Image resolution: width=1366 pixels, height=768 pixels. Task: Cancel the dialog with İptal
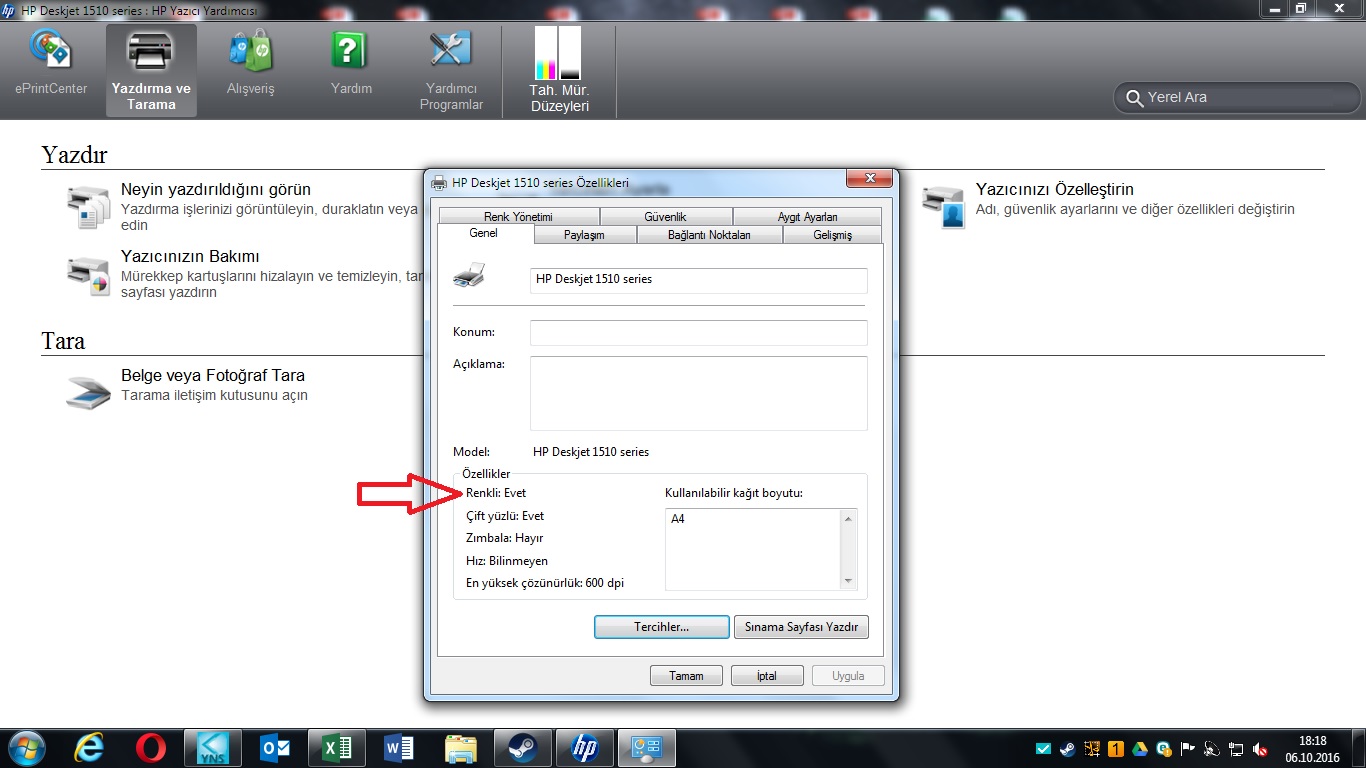pyautogui.click(x=767, y=676)
